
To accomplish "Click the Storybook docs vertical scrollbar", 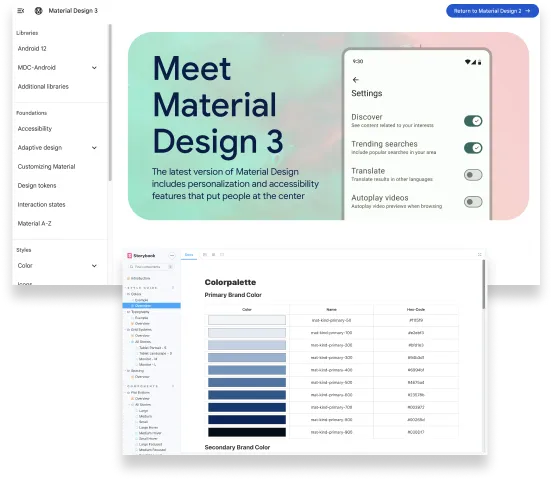I will coord(484,284).
